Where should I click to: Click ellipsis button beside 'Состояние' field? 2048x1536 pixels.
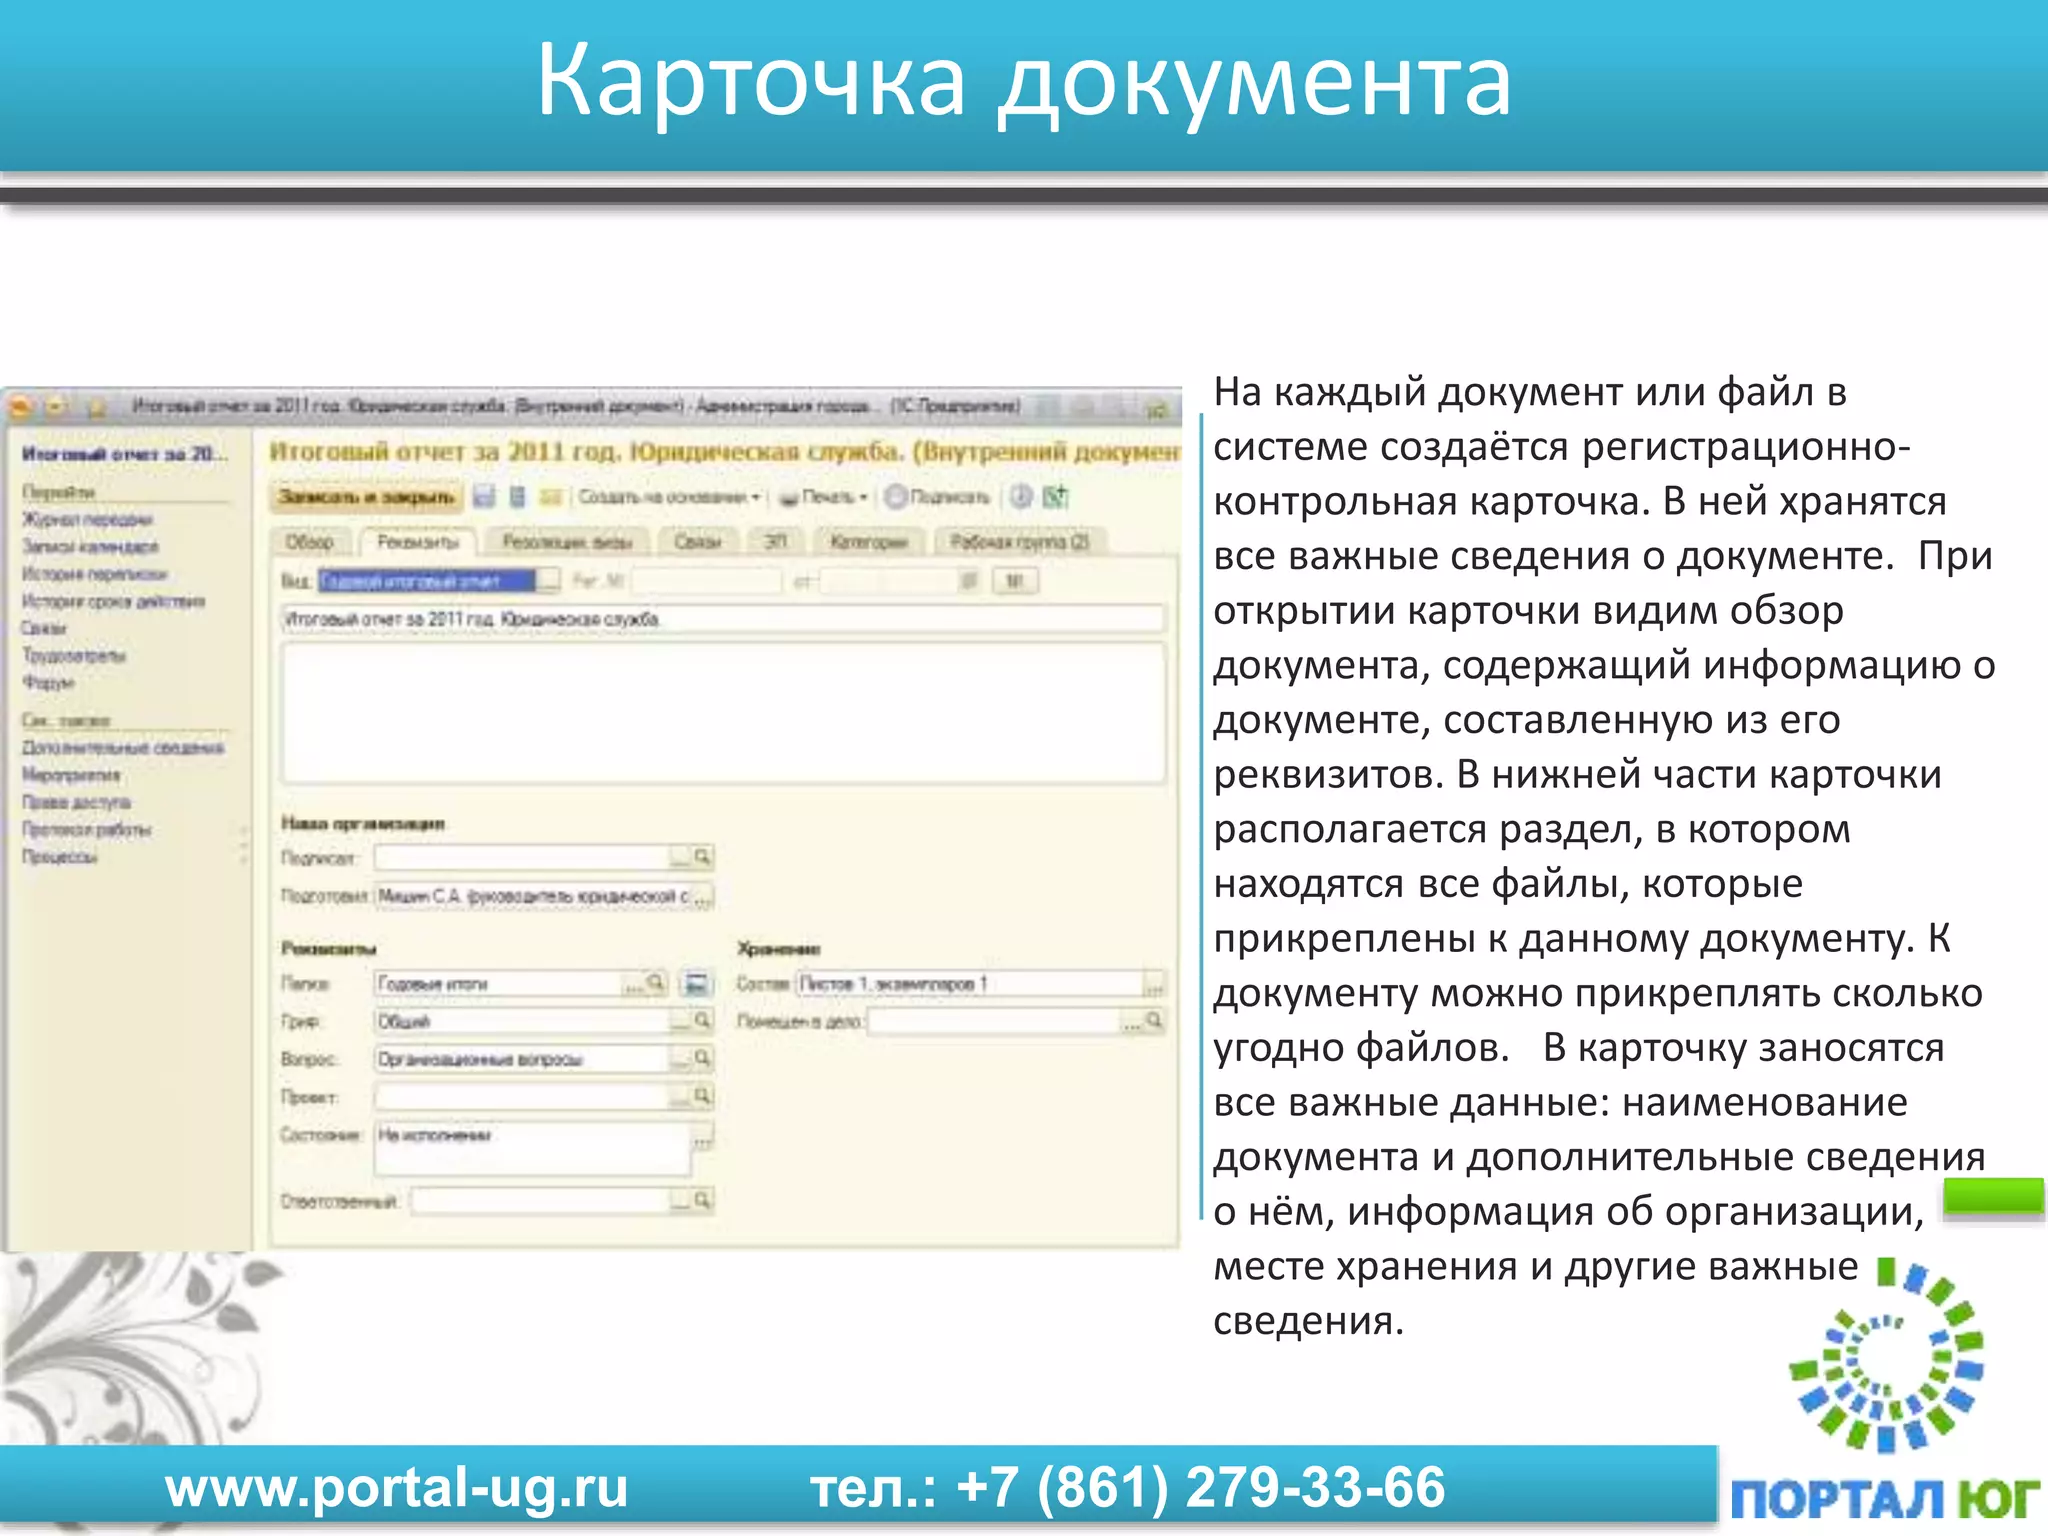(x=703, y=1137)
